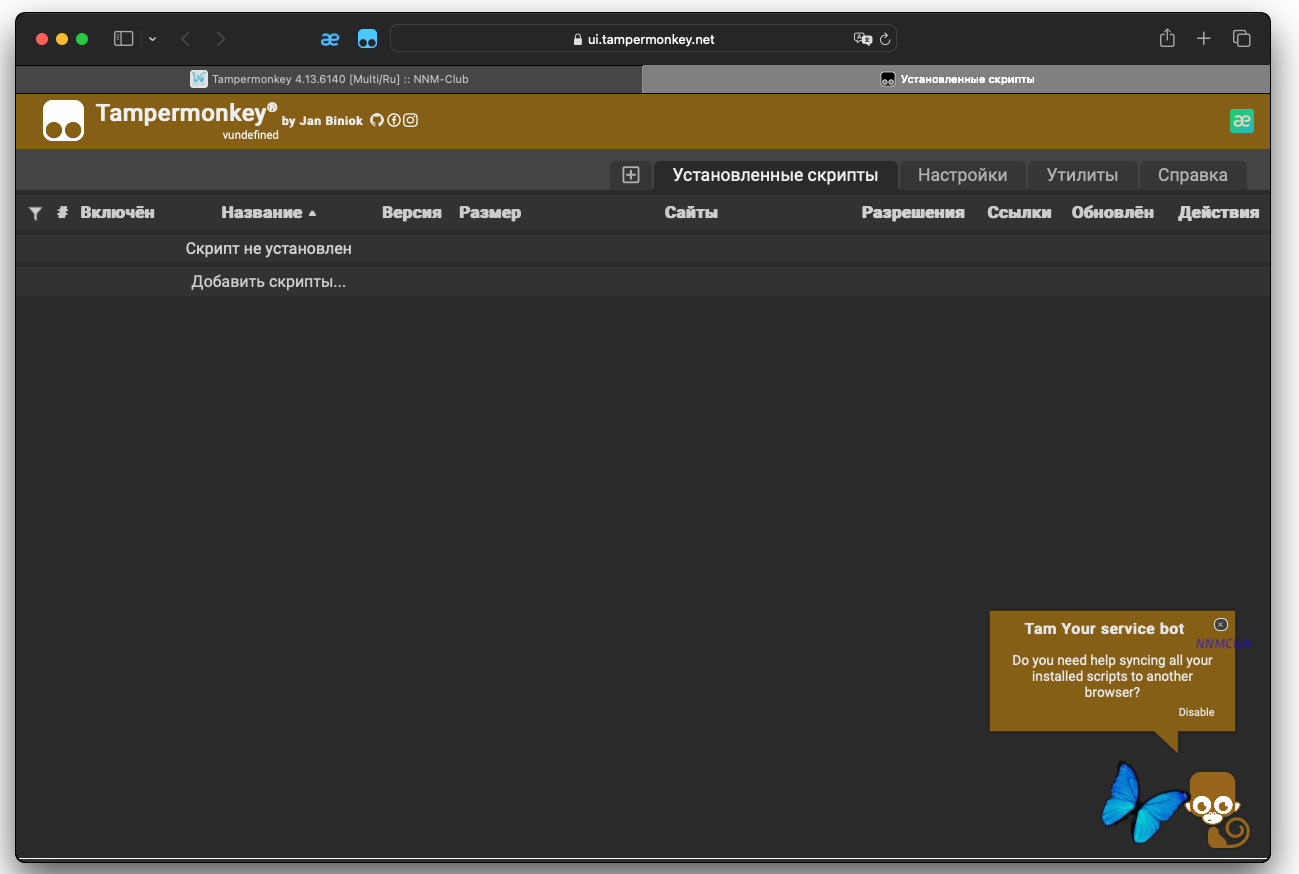Click the Tampermonkey by Jan Biniok text
The width and height of the screenshot is (1299, 874).
point(229,115)
